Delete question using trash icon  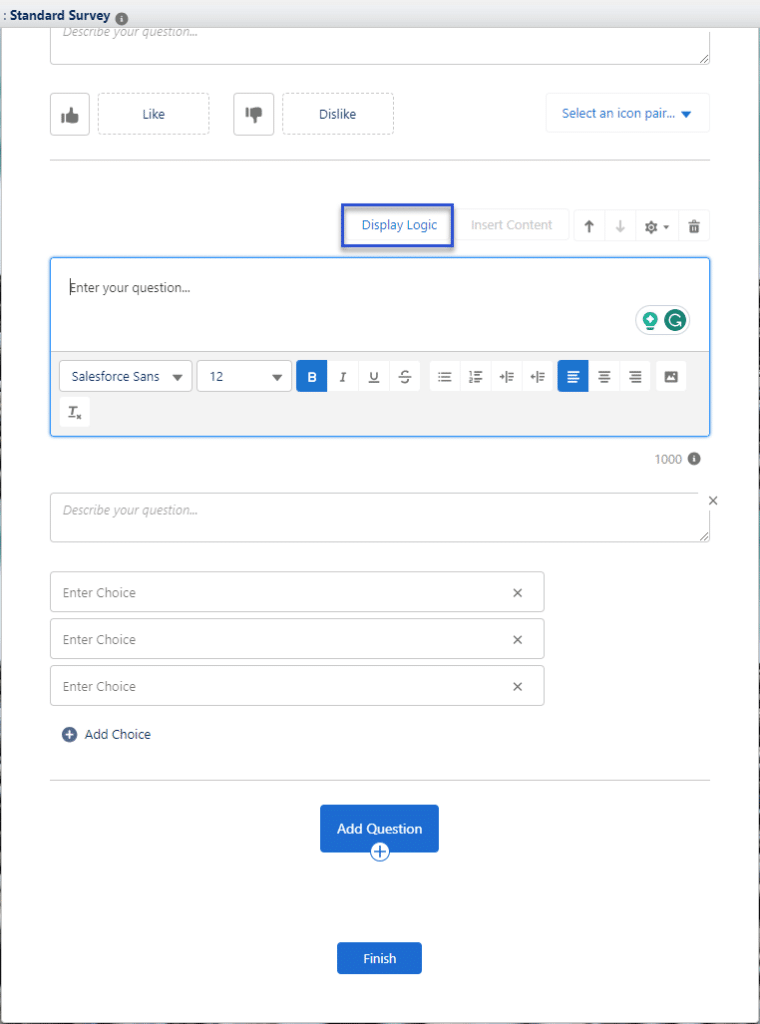pyautogui.click(x=694, y=226)
